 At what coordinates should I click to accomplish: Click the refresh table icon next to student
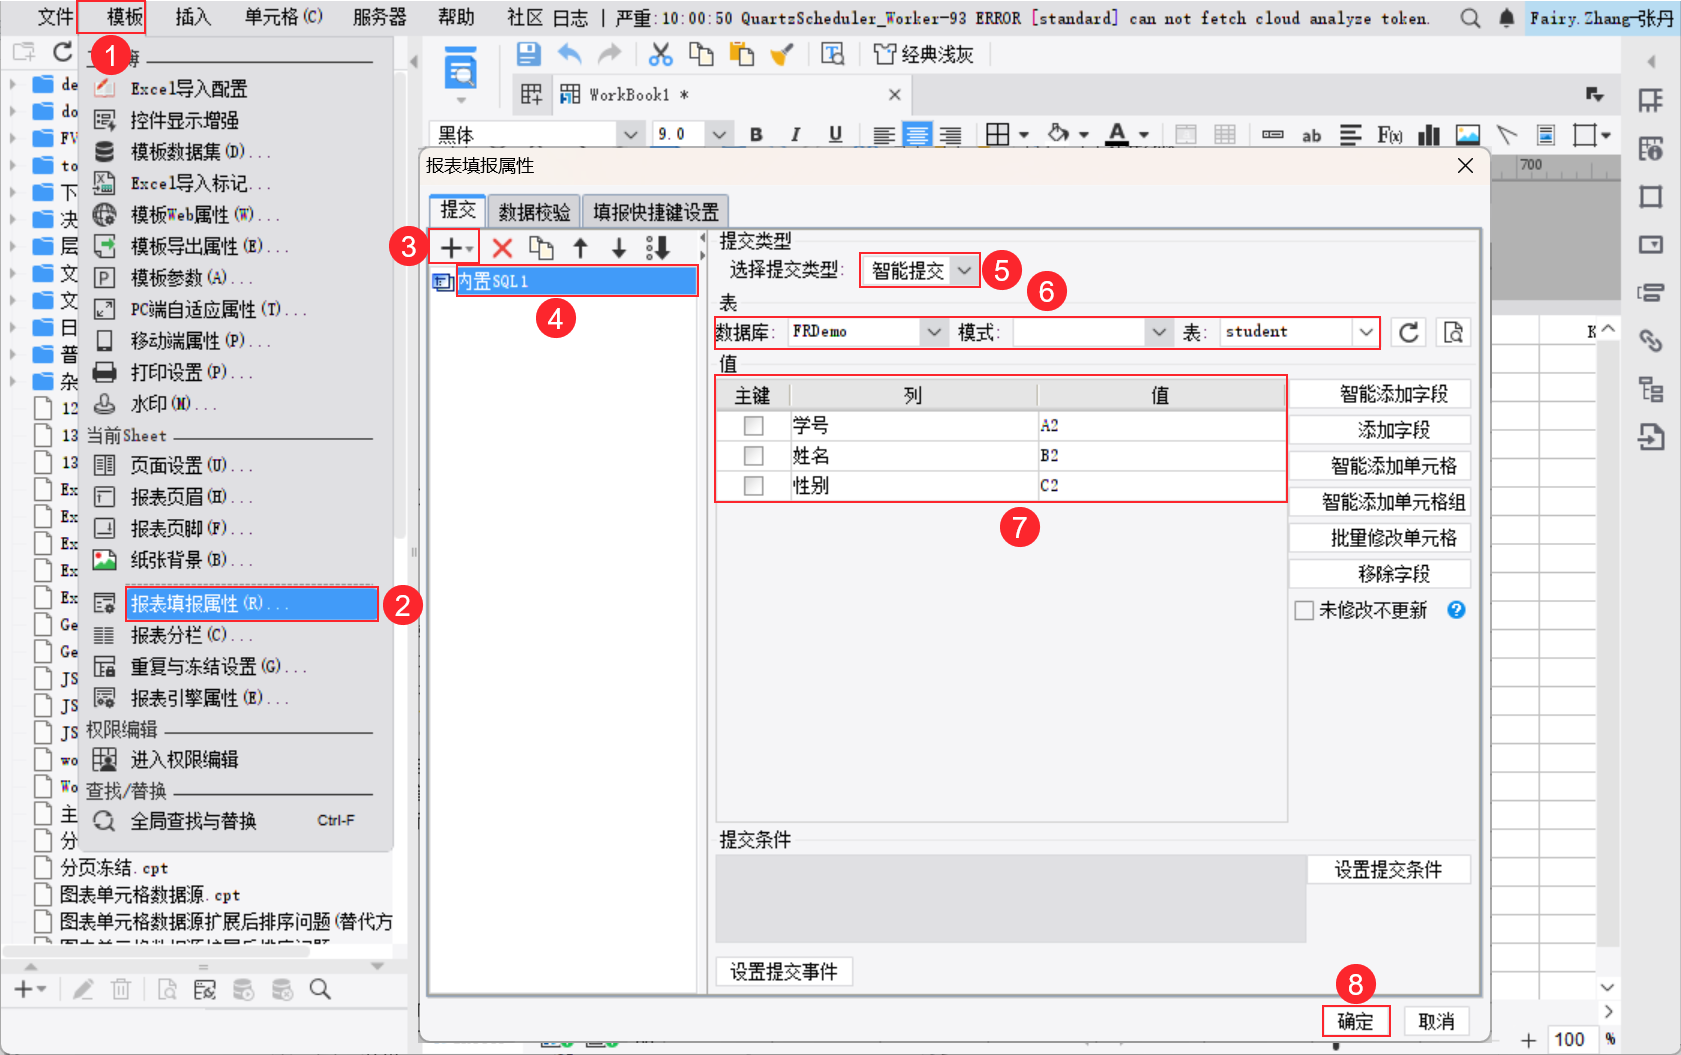click(x=1408, y=332)
